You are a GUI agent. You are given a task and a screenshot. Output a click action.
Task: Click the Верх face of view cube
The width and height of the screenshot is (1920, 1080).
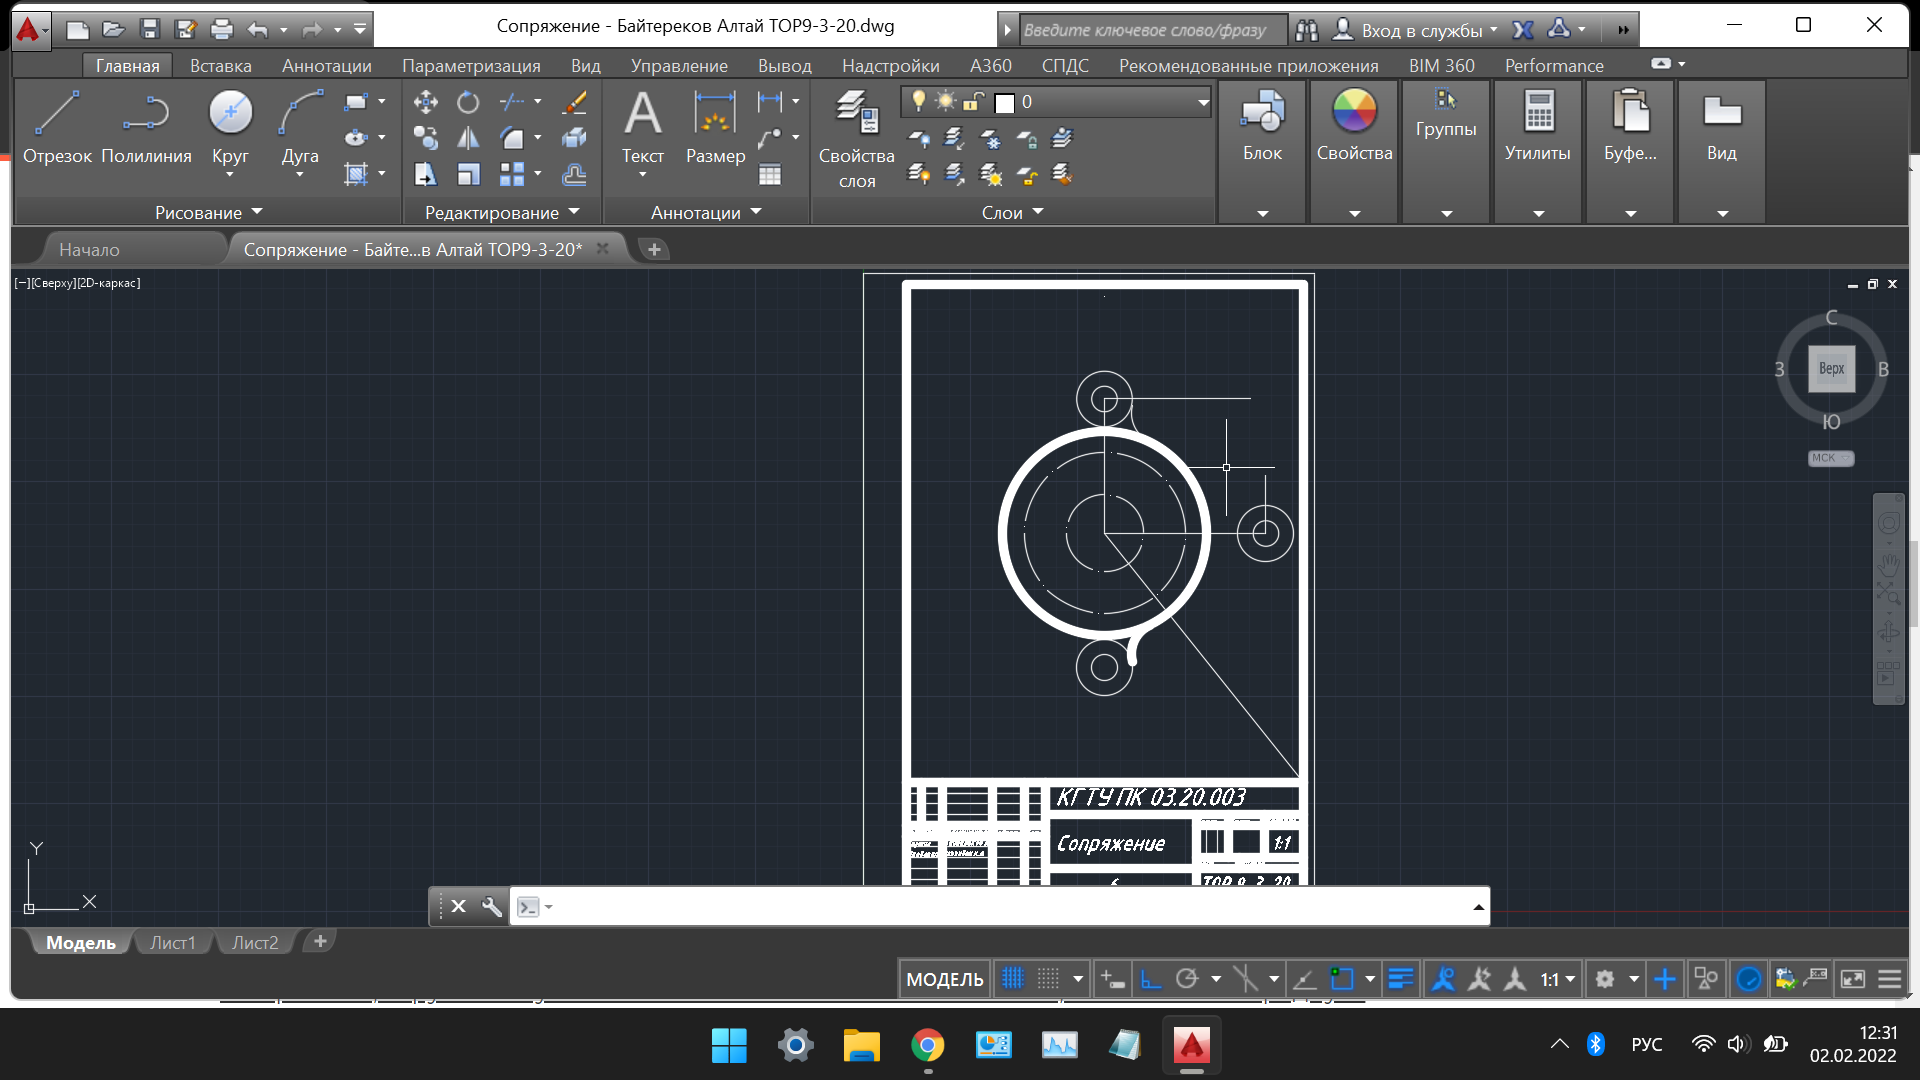pos(1831,368)
